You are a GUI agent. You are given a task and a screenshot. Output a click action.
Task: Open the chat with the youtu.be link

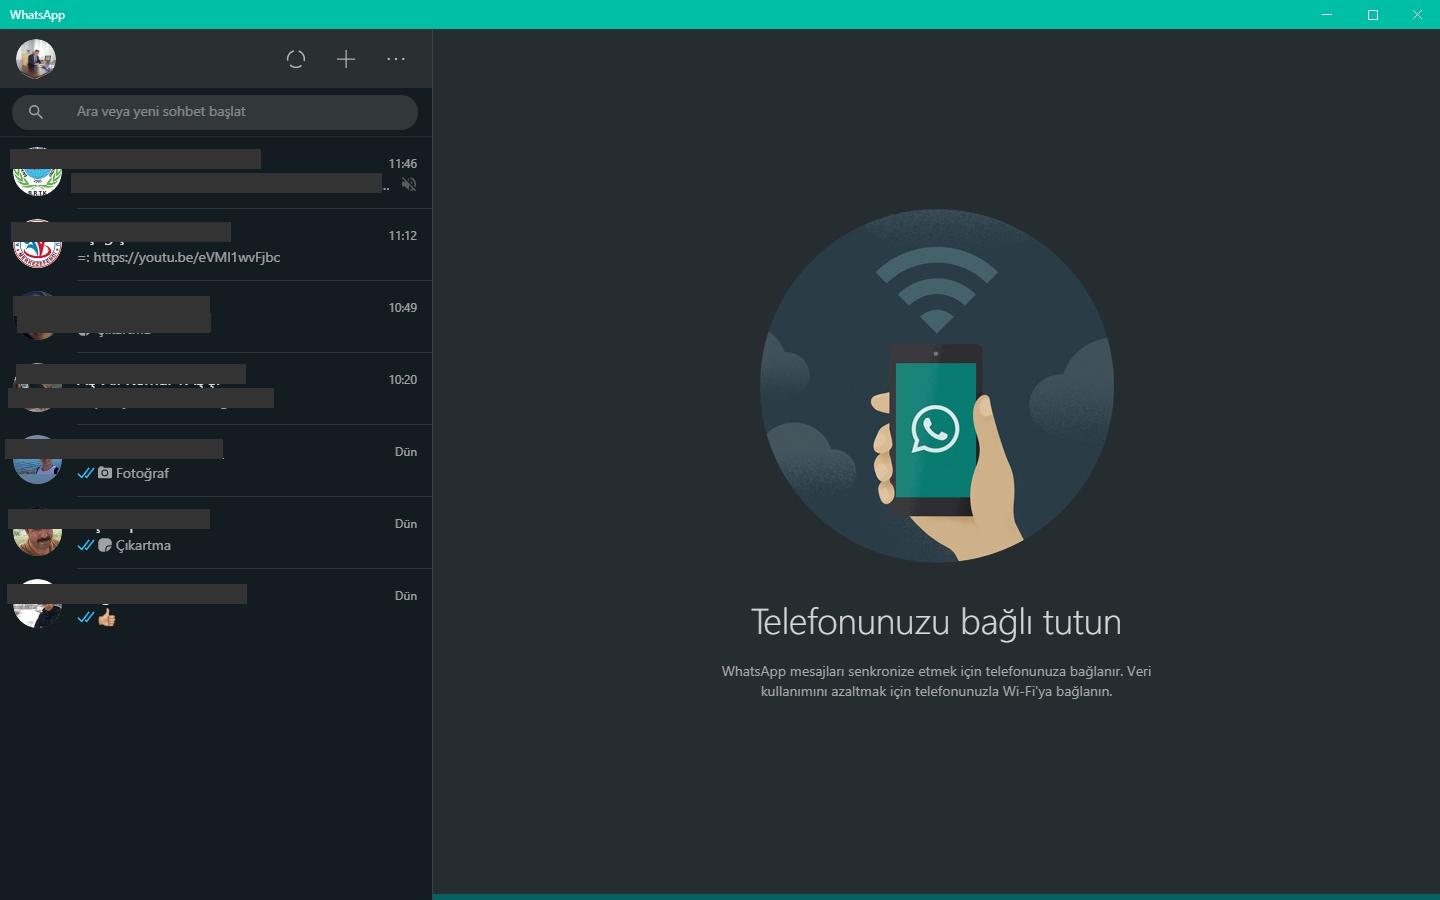point(216,245)
